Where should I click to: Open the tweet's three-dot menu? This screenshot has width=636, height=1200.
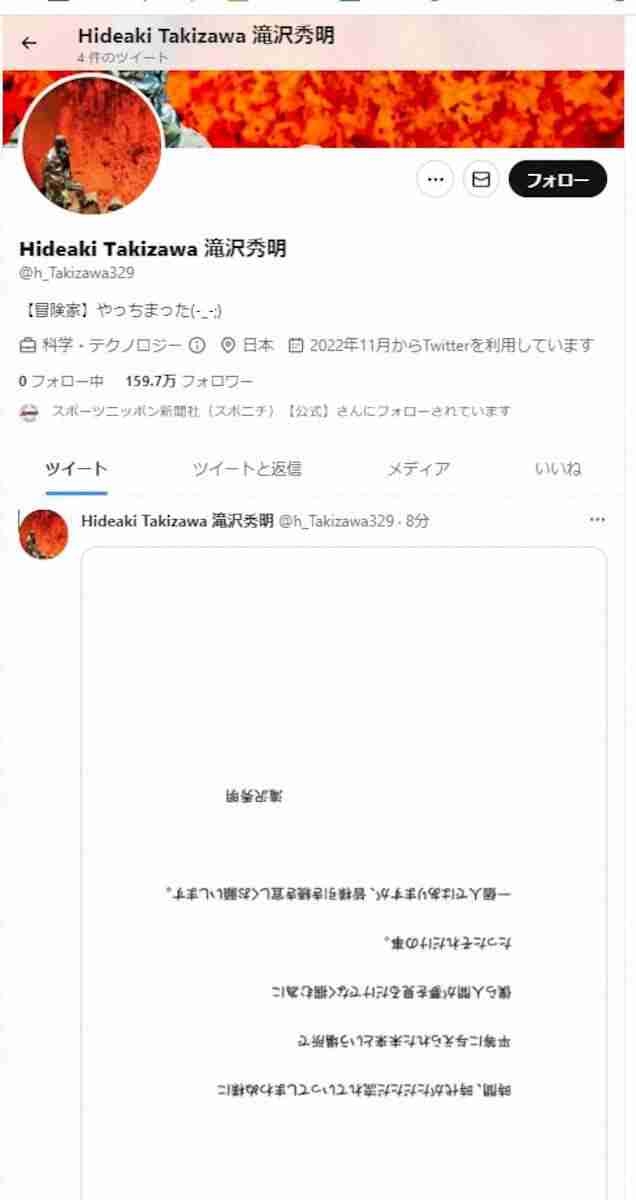pos(597,520)
